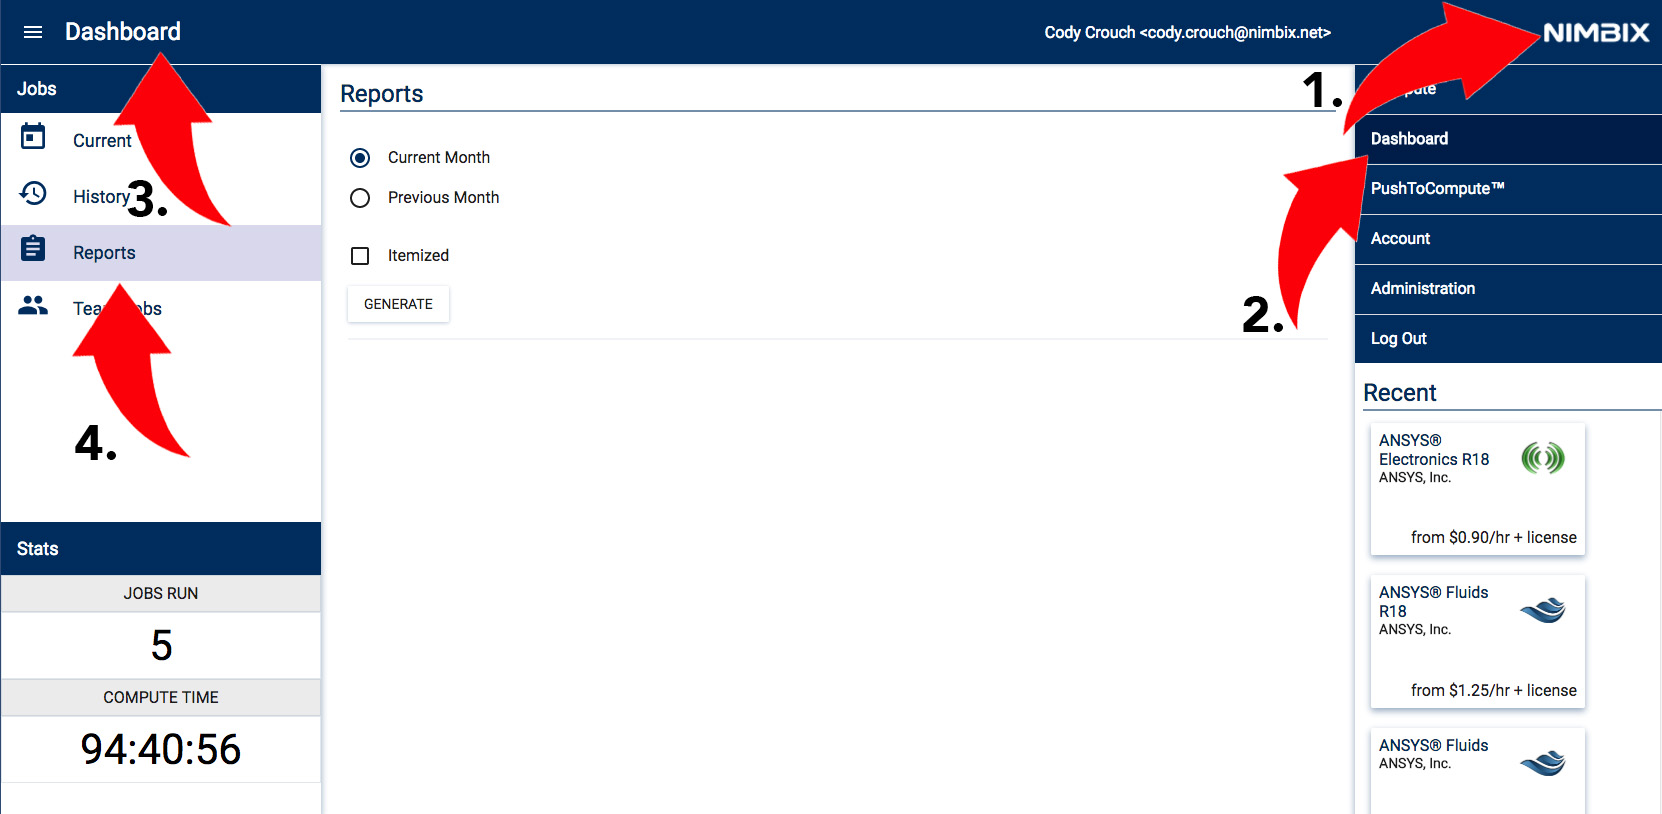Open the Account menu item
The width and height of the screenshot is (1662, 814).
click(x=1508, y=239)
